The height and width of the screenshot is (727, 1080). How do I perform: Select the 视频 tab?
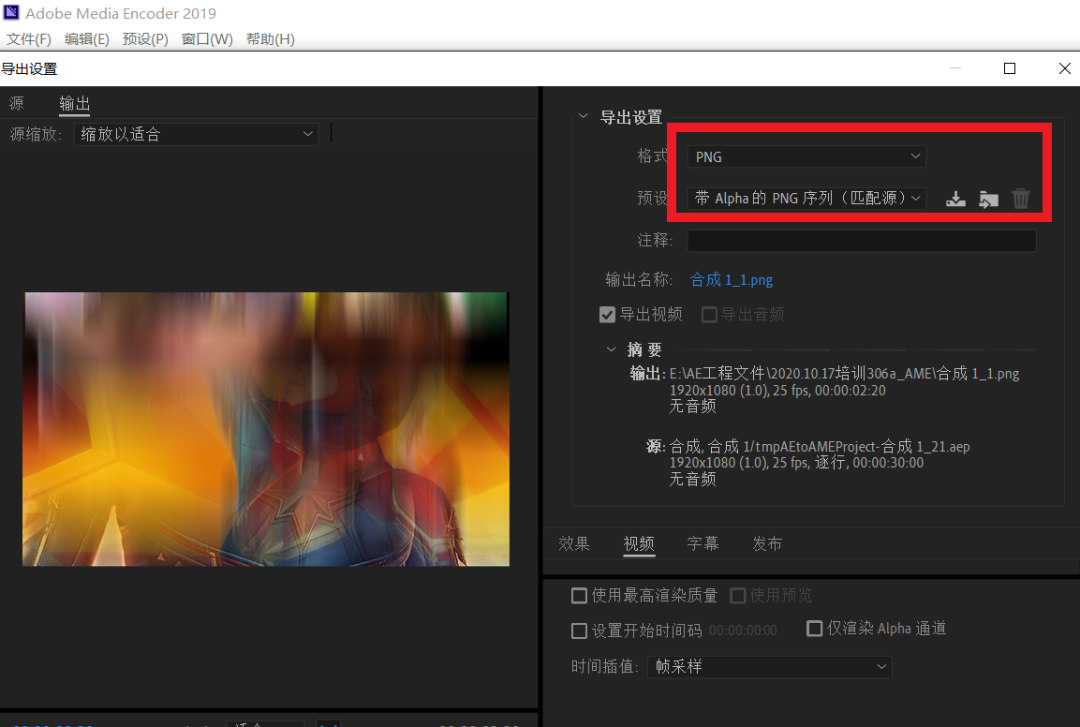coord(638,544)
